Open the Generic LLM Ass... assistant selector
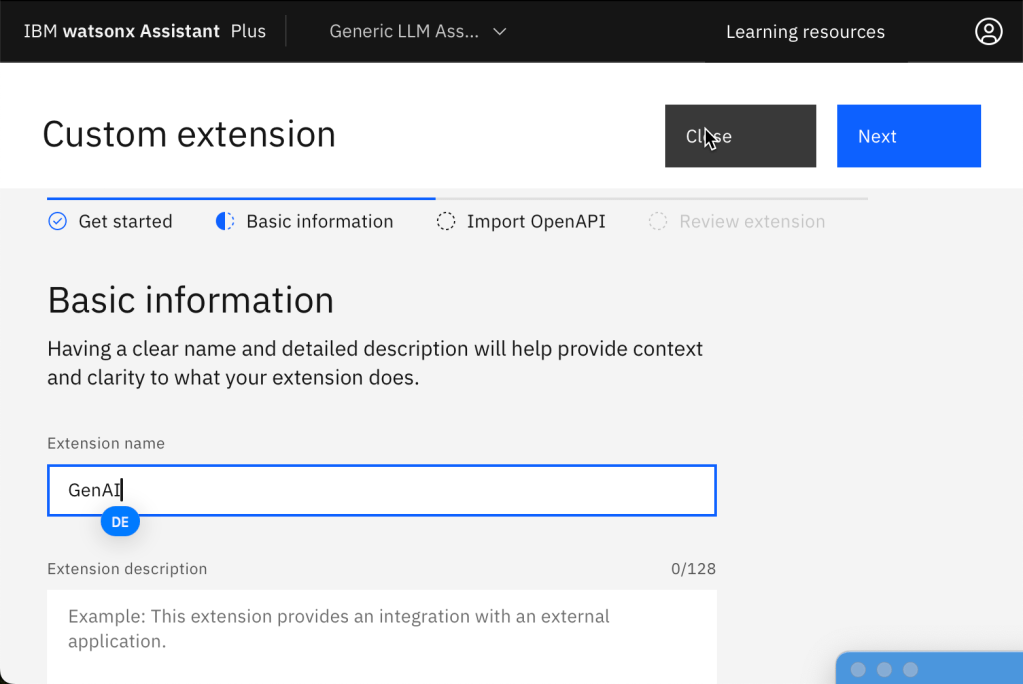Viewport: 1023px width, 684px height. tap(404, 31)
